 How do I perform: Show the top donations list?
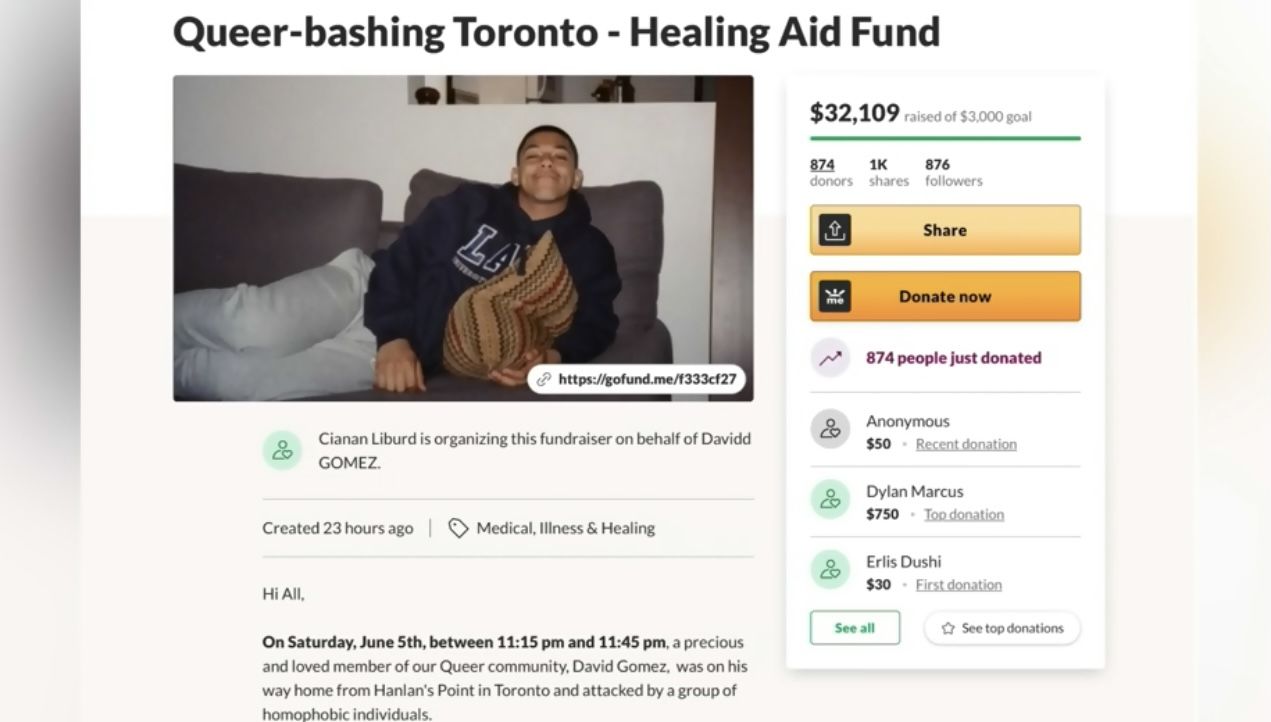click(x=1002, y=628)
